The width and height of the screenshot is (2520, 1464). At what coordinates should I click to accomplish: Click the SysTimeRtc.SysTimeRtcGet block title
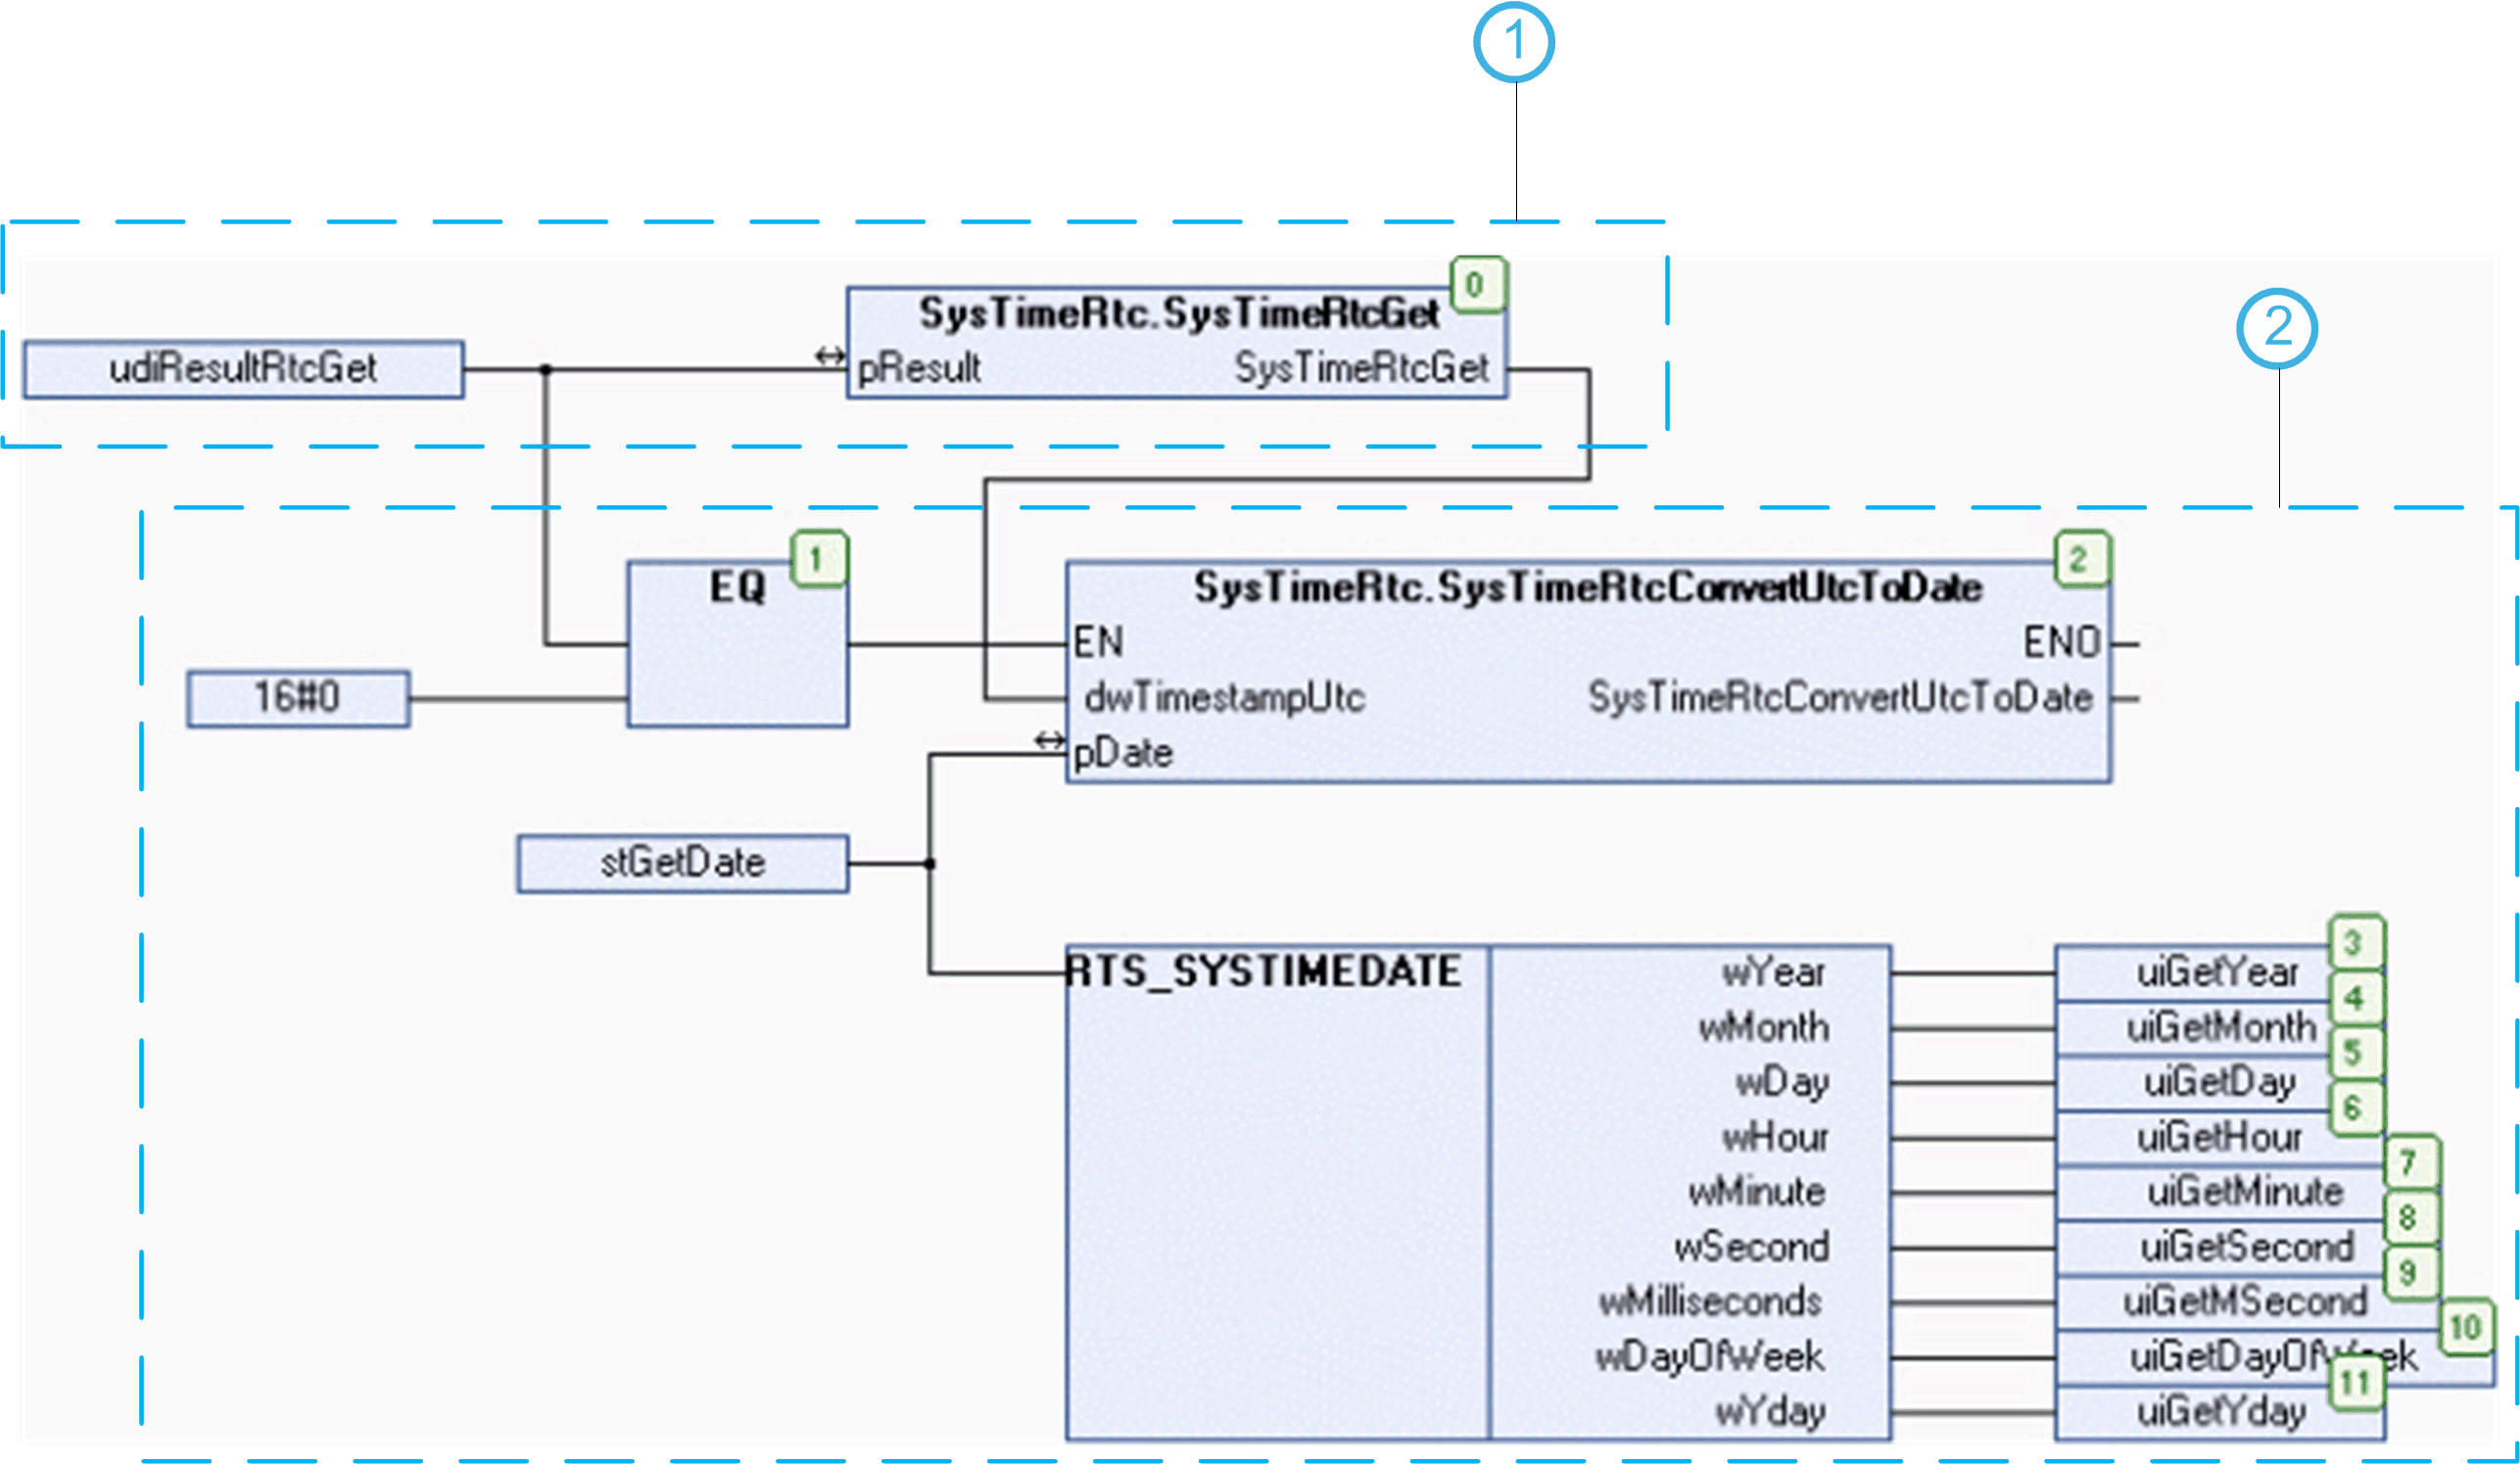1178,314
